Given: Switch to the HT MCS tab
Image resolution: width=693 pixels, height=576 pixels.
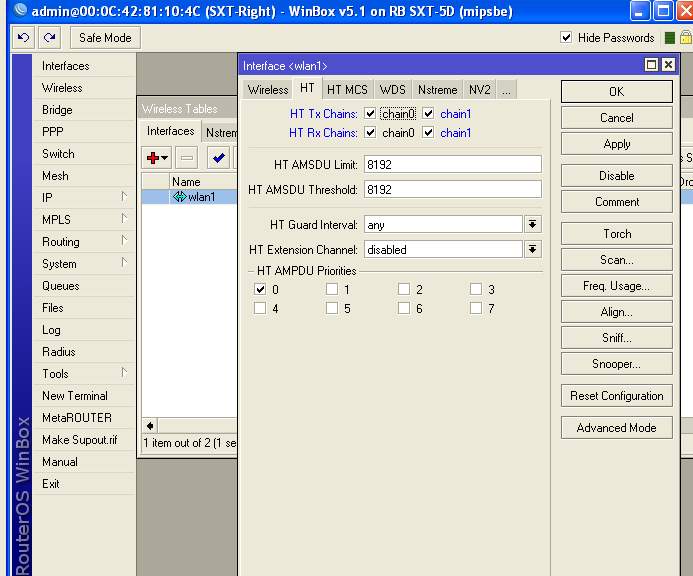Looking at the screenshot, I should [347, 90].
